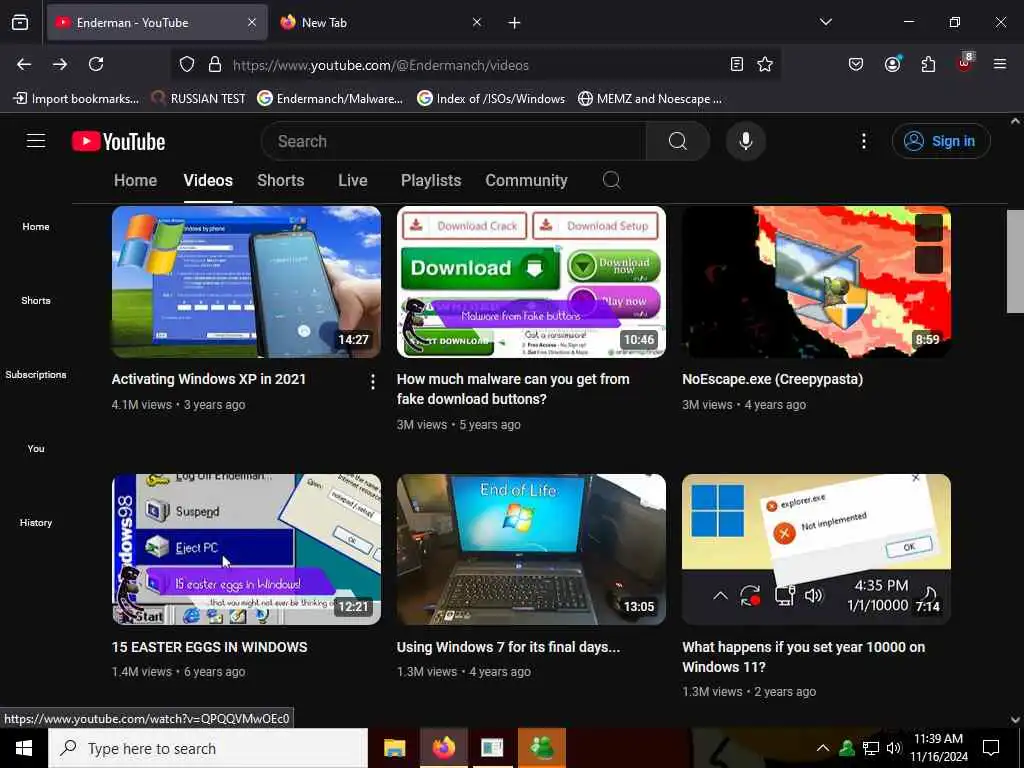View site security lock information
The height and width of the screenshot is (768, 1024).
click(215, 65)
